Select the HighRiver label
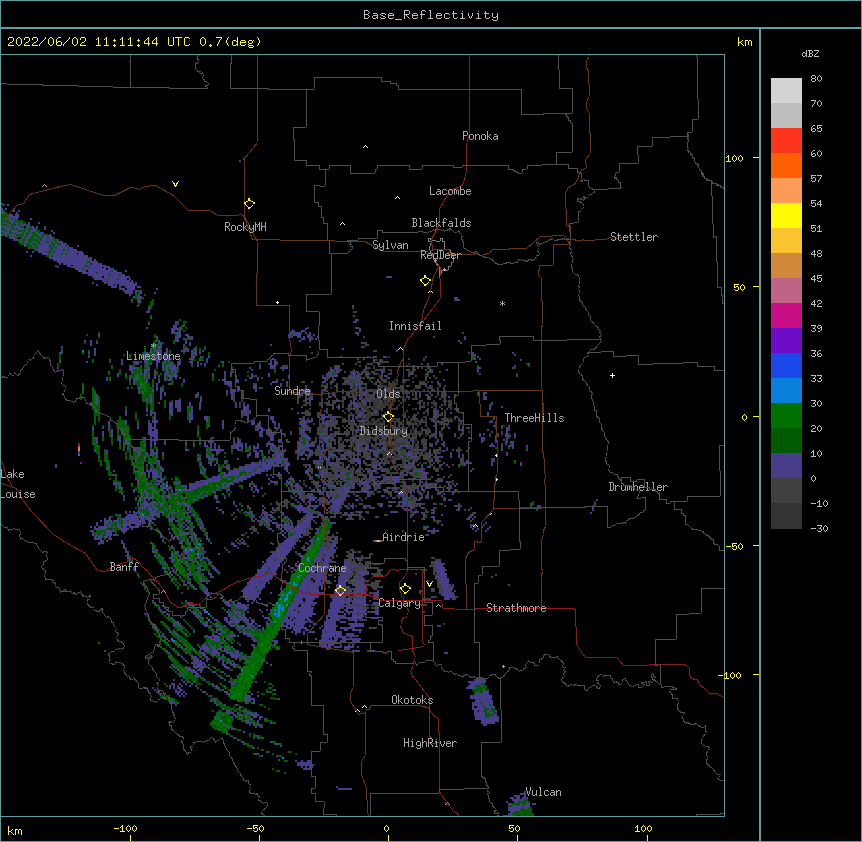 (x=430, y=743)
